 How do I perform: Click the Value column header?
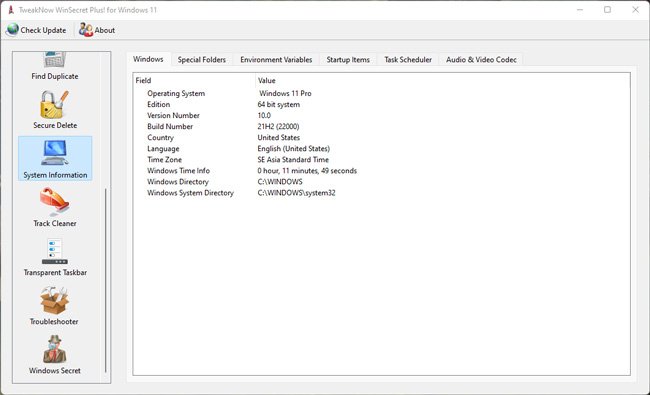(x=442, y=80)
